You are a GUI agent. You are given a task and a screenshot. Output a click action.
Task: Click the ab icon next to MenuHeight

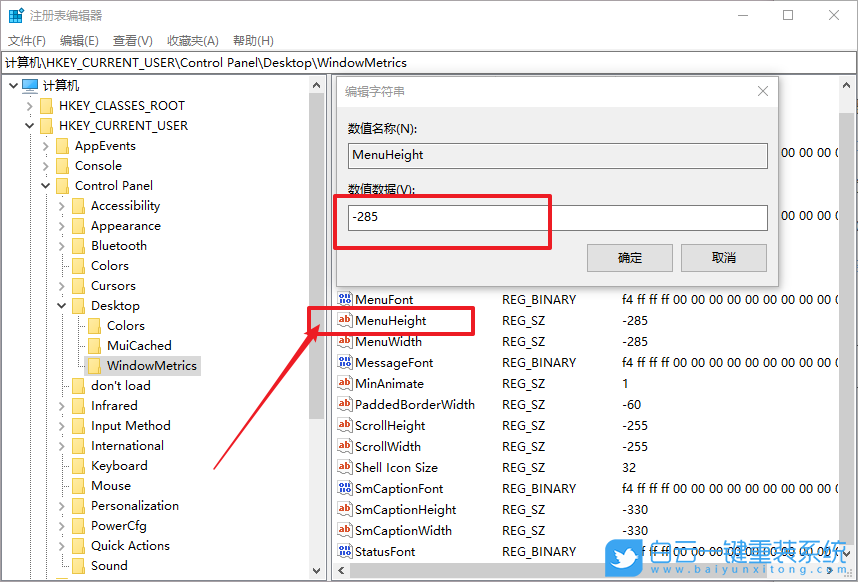tap(345, 320)
